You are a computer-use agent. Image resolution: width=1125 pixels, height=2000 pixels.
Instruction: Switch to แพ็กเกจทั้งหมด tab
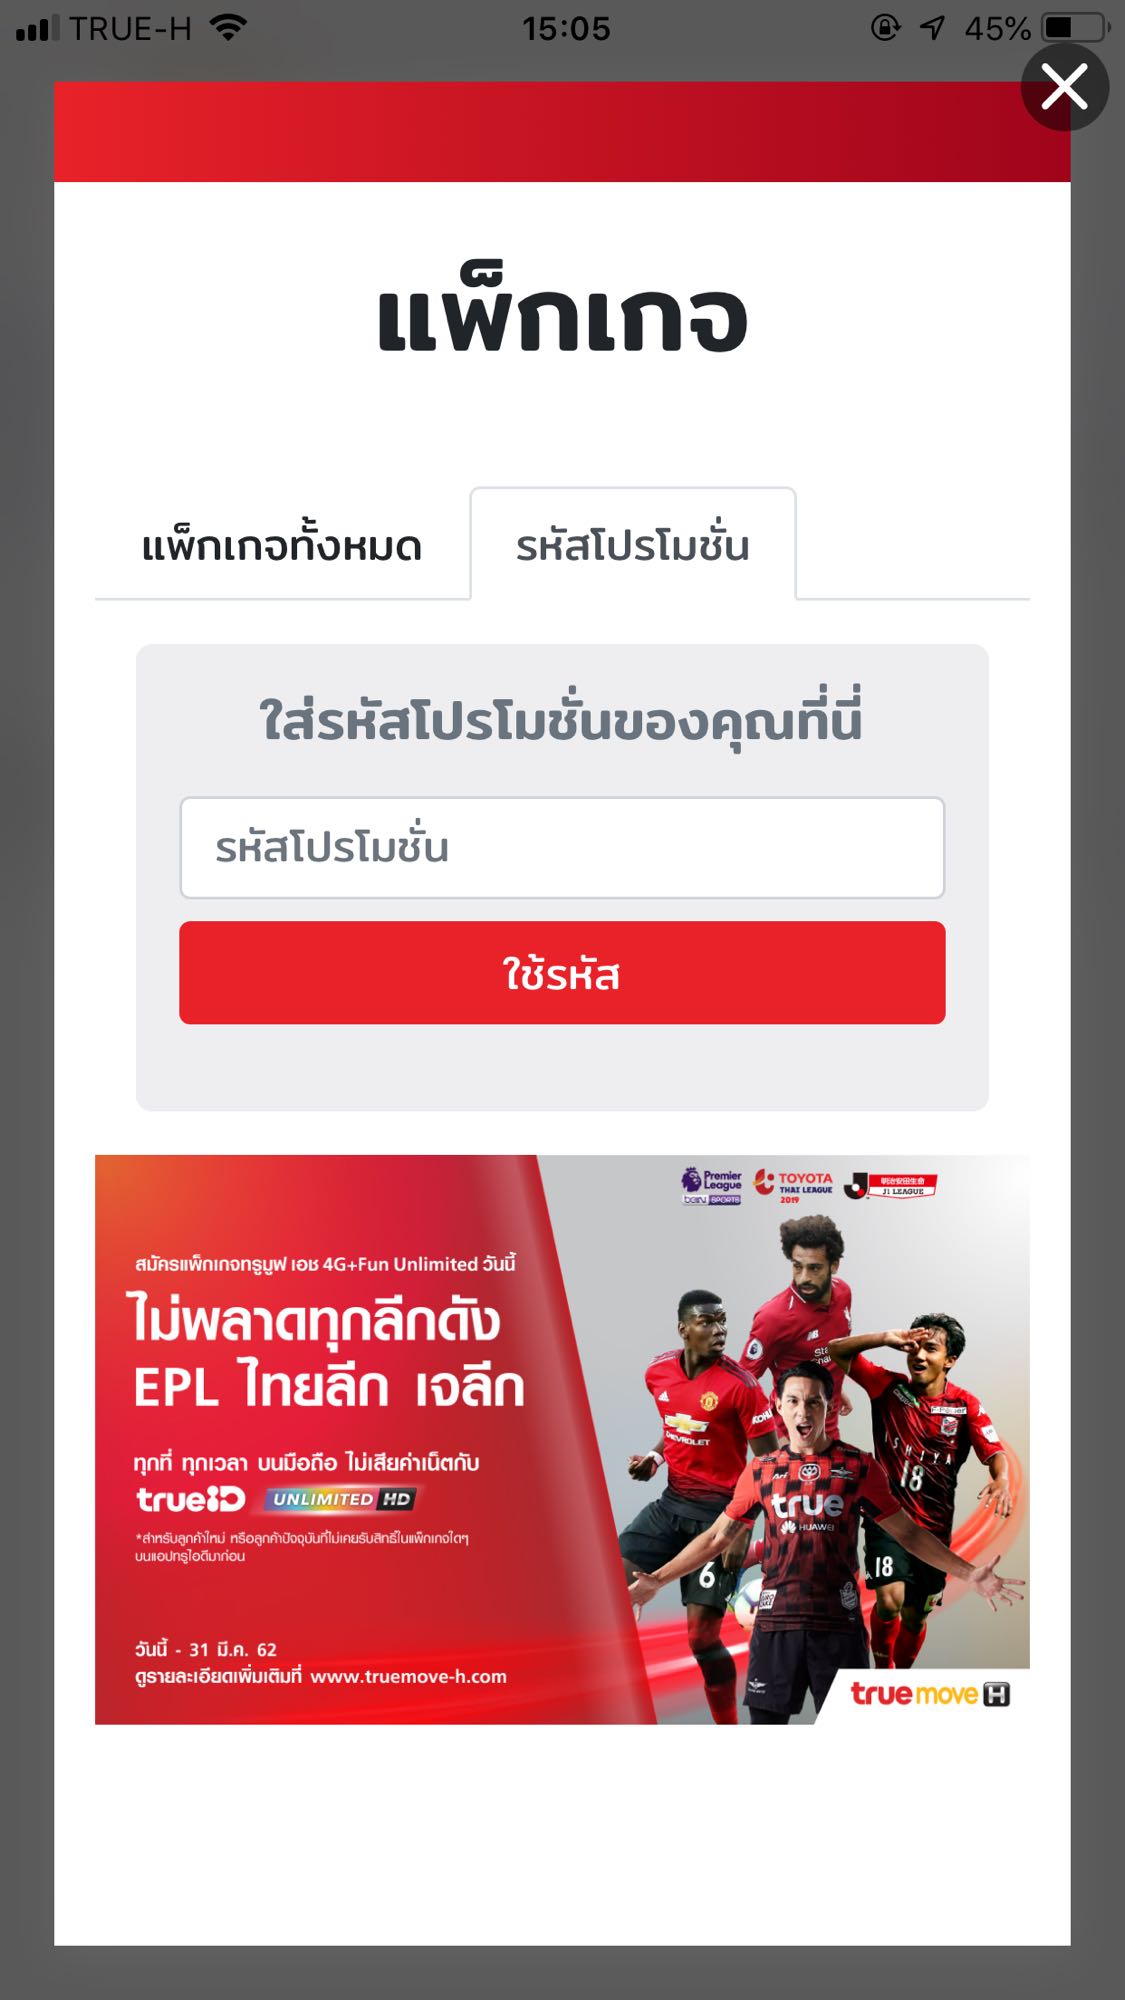(282, 546)
